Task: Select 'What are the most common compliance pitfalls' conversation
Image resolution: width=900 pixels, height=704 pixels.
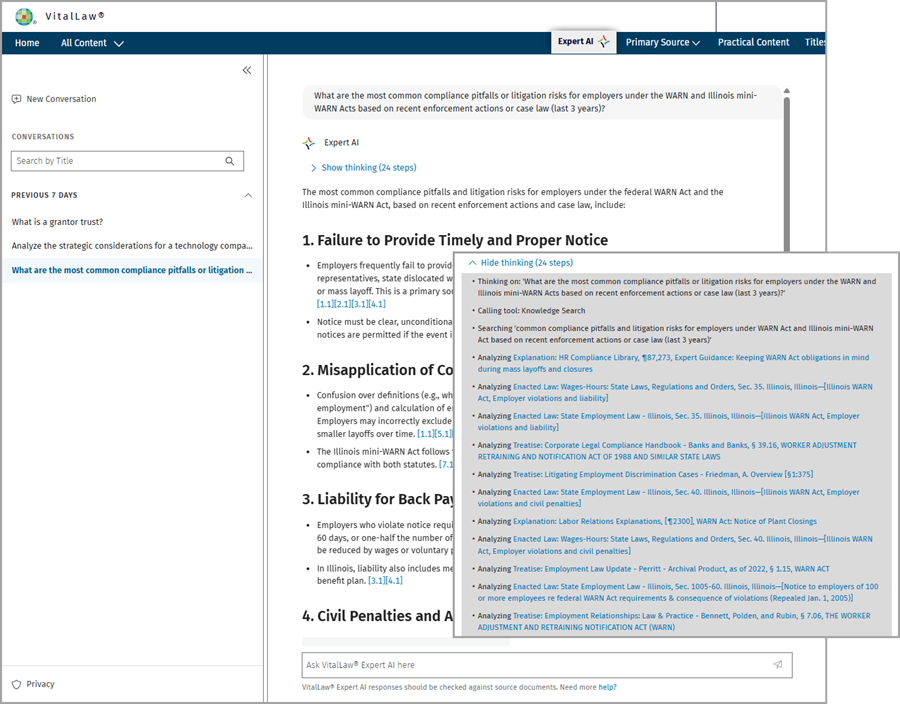Action: (131, 270)
